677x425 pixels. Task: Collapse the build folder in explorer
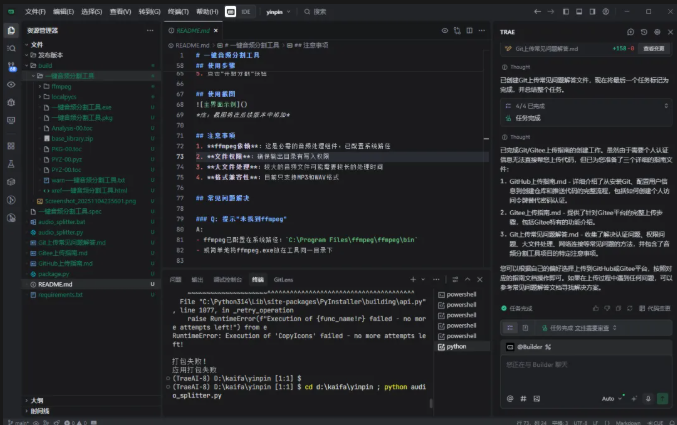(46, 65)
